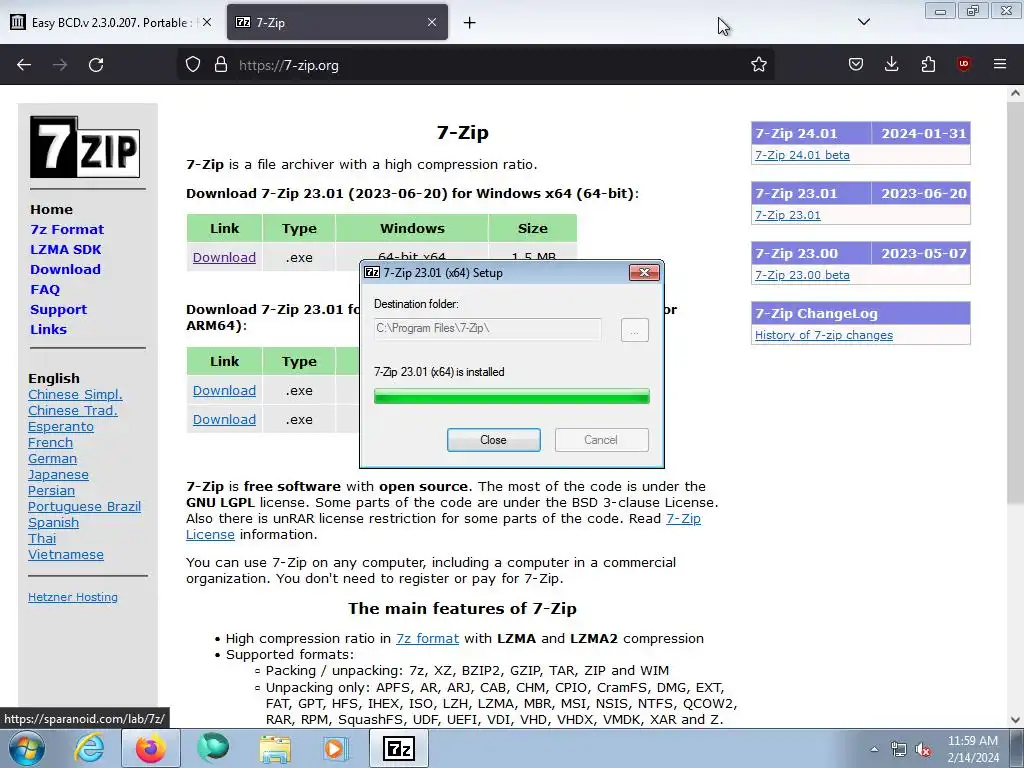
Task: Click the muted volume tray icon
Action: [923, 750]
